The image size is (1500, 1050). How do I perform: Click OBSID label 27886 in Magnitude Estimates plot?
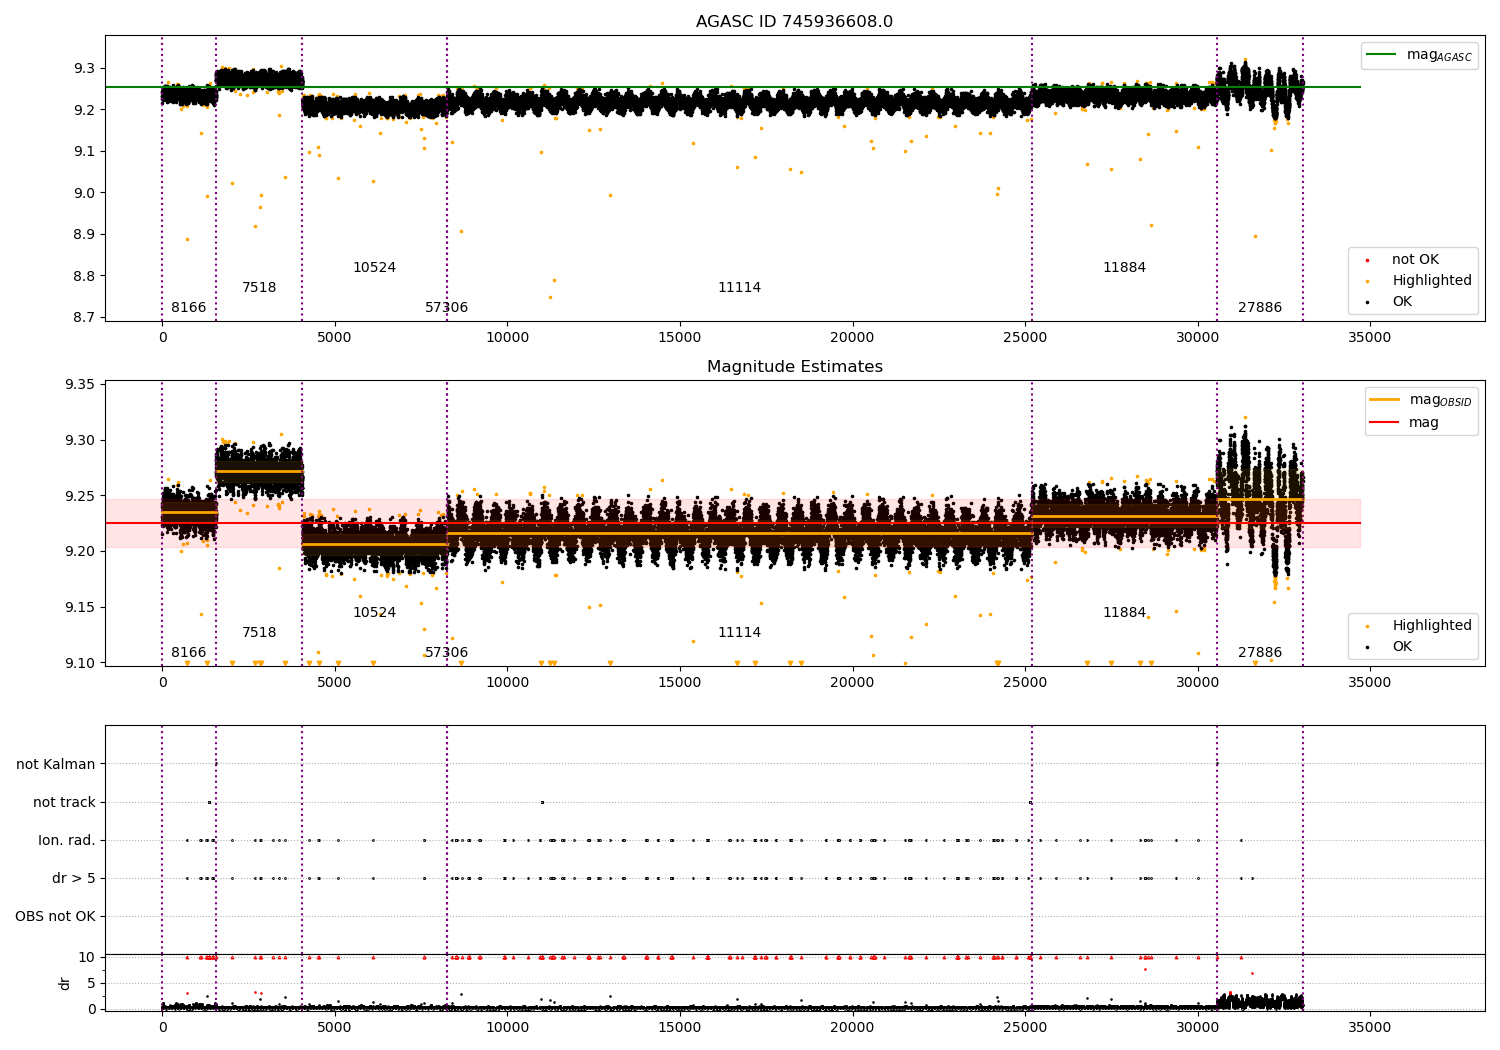[1259, 653]
